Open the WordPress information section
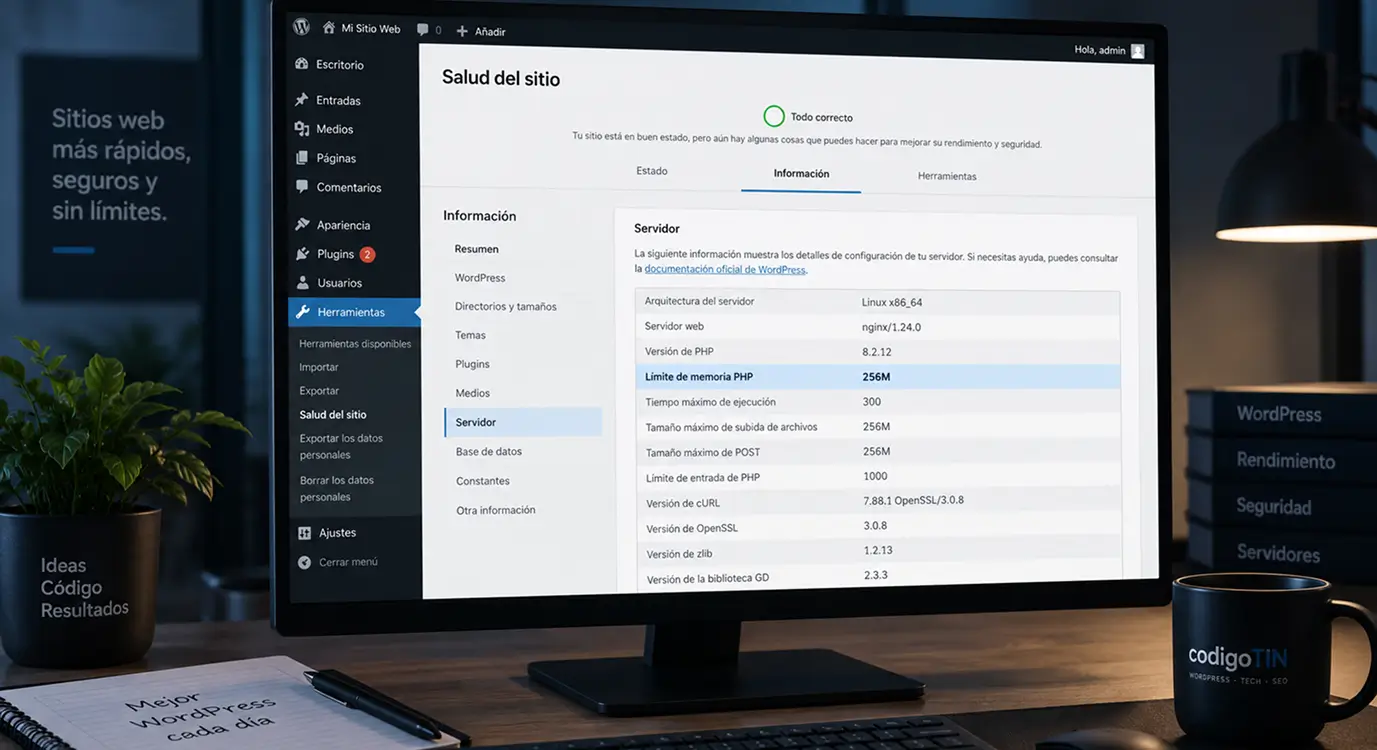 click(480, 278)
